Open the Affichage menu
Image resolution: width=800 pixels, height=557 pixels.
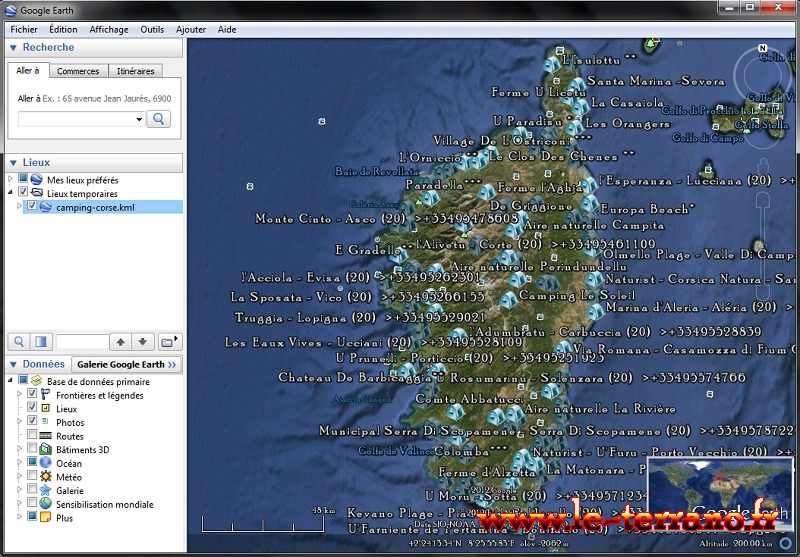pyautogui.click(x=109, y=30)
